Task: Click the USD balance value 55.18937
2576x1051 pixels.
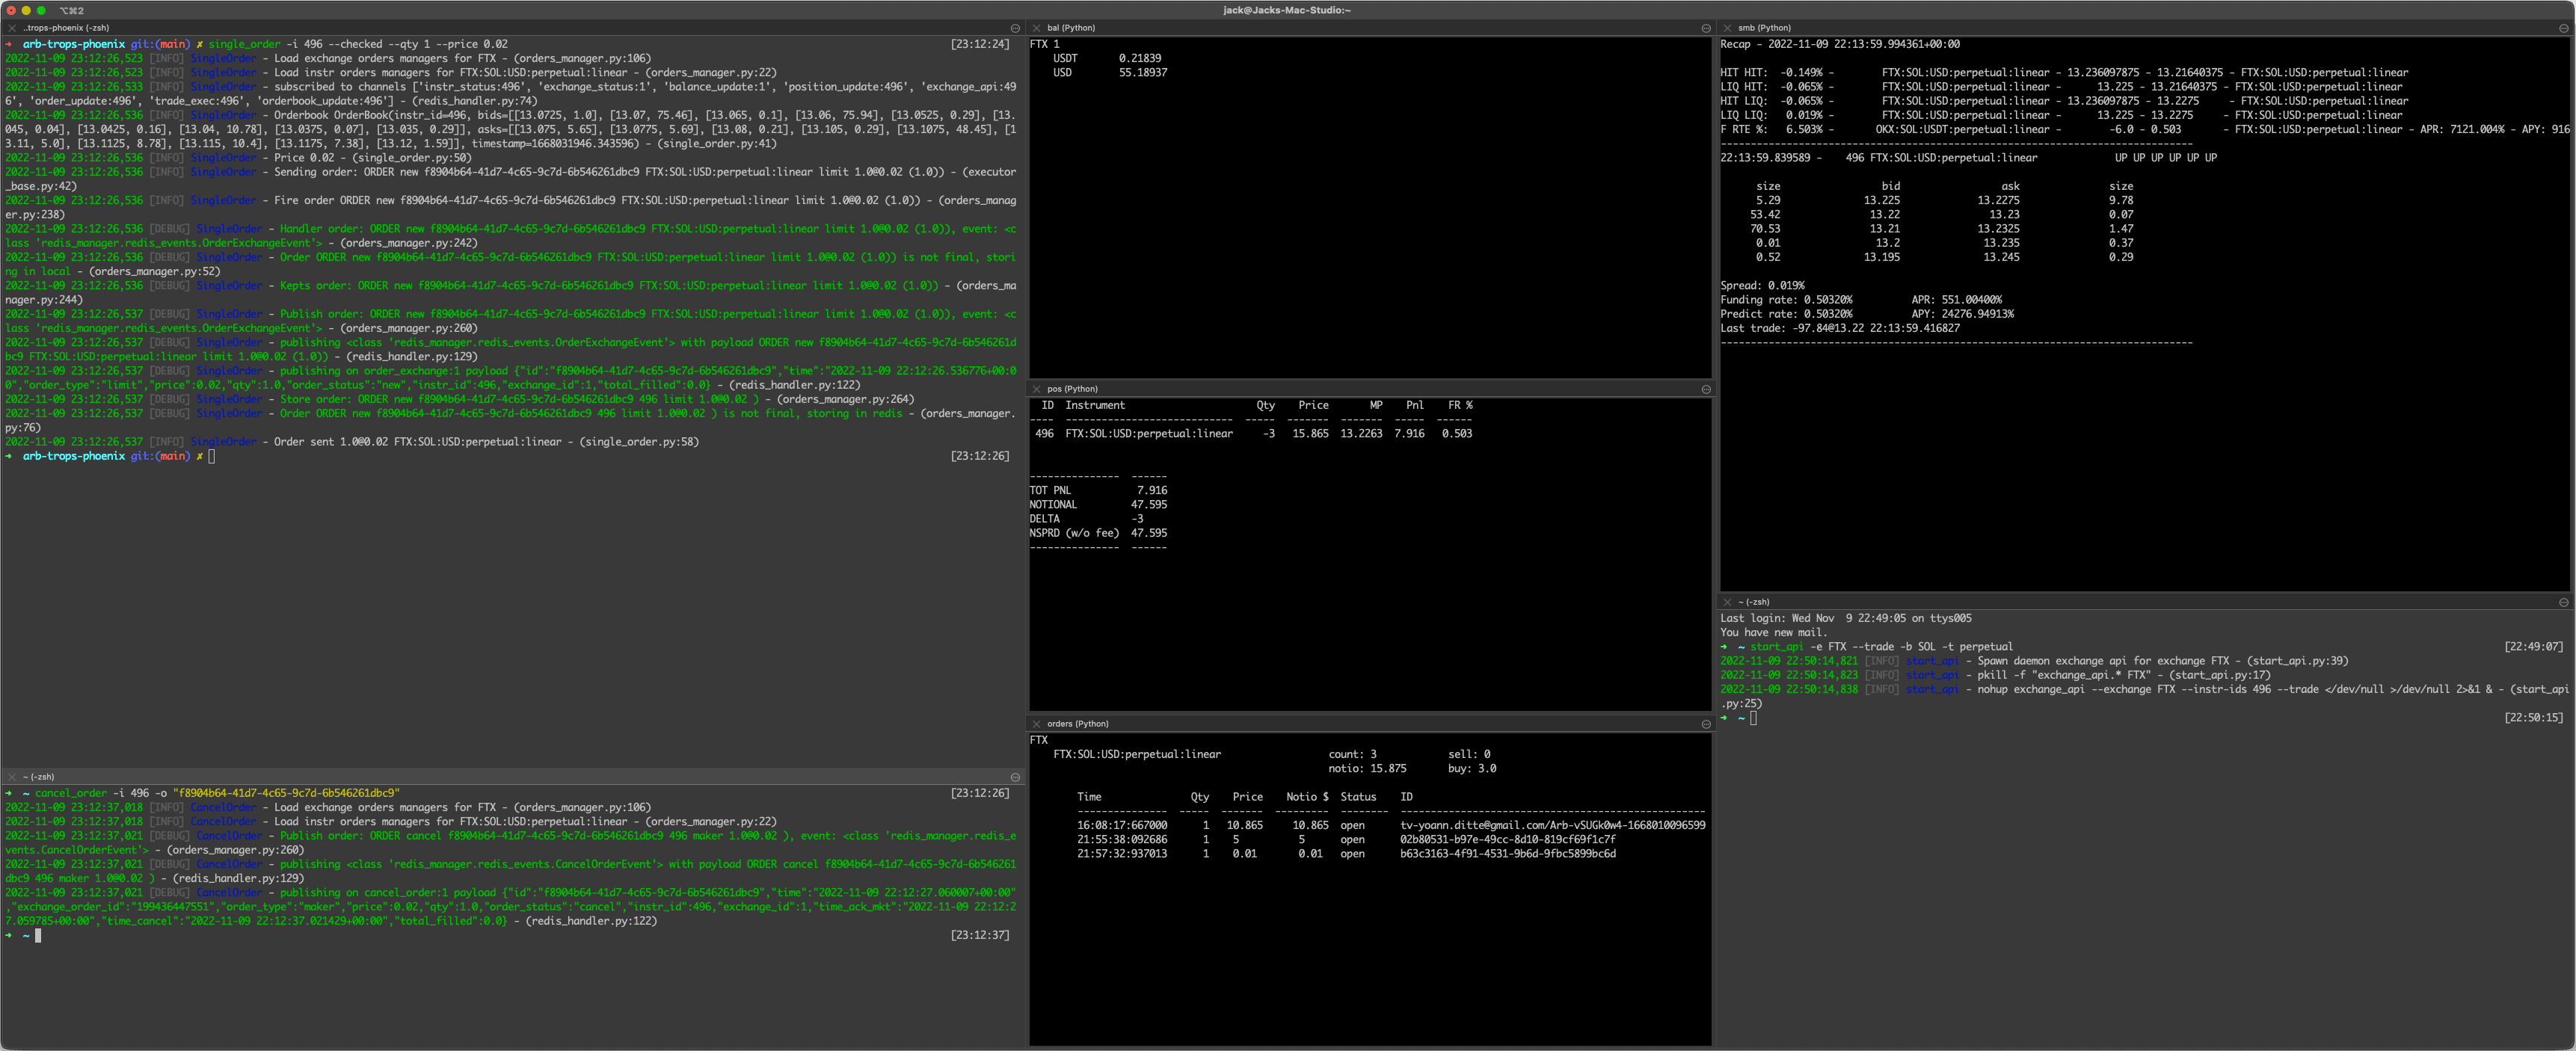Action: pyautogui.click(x=1143, y=72)
